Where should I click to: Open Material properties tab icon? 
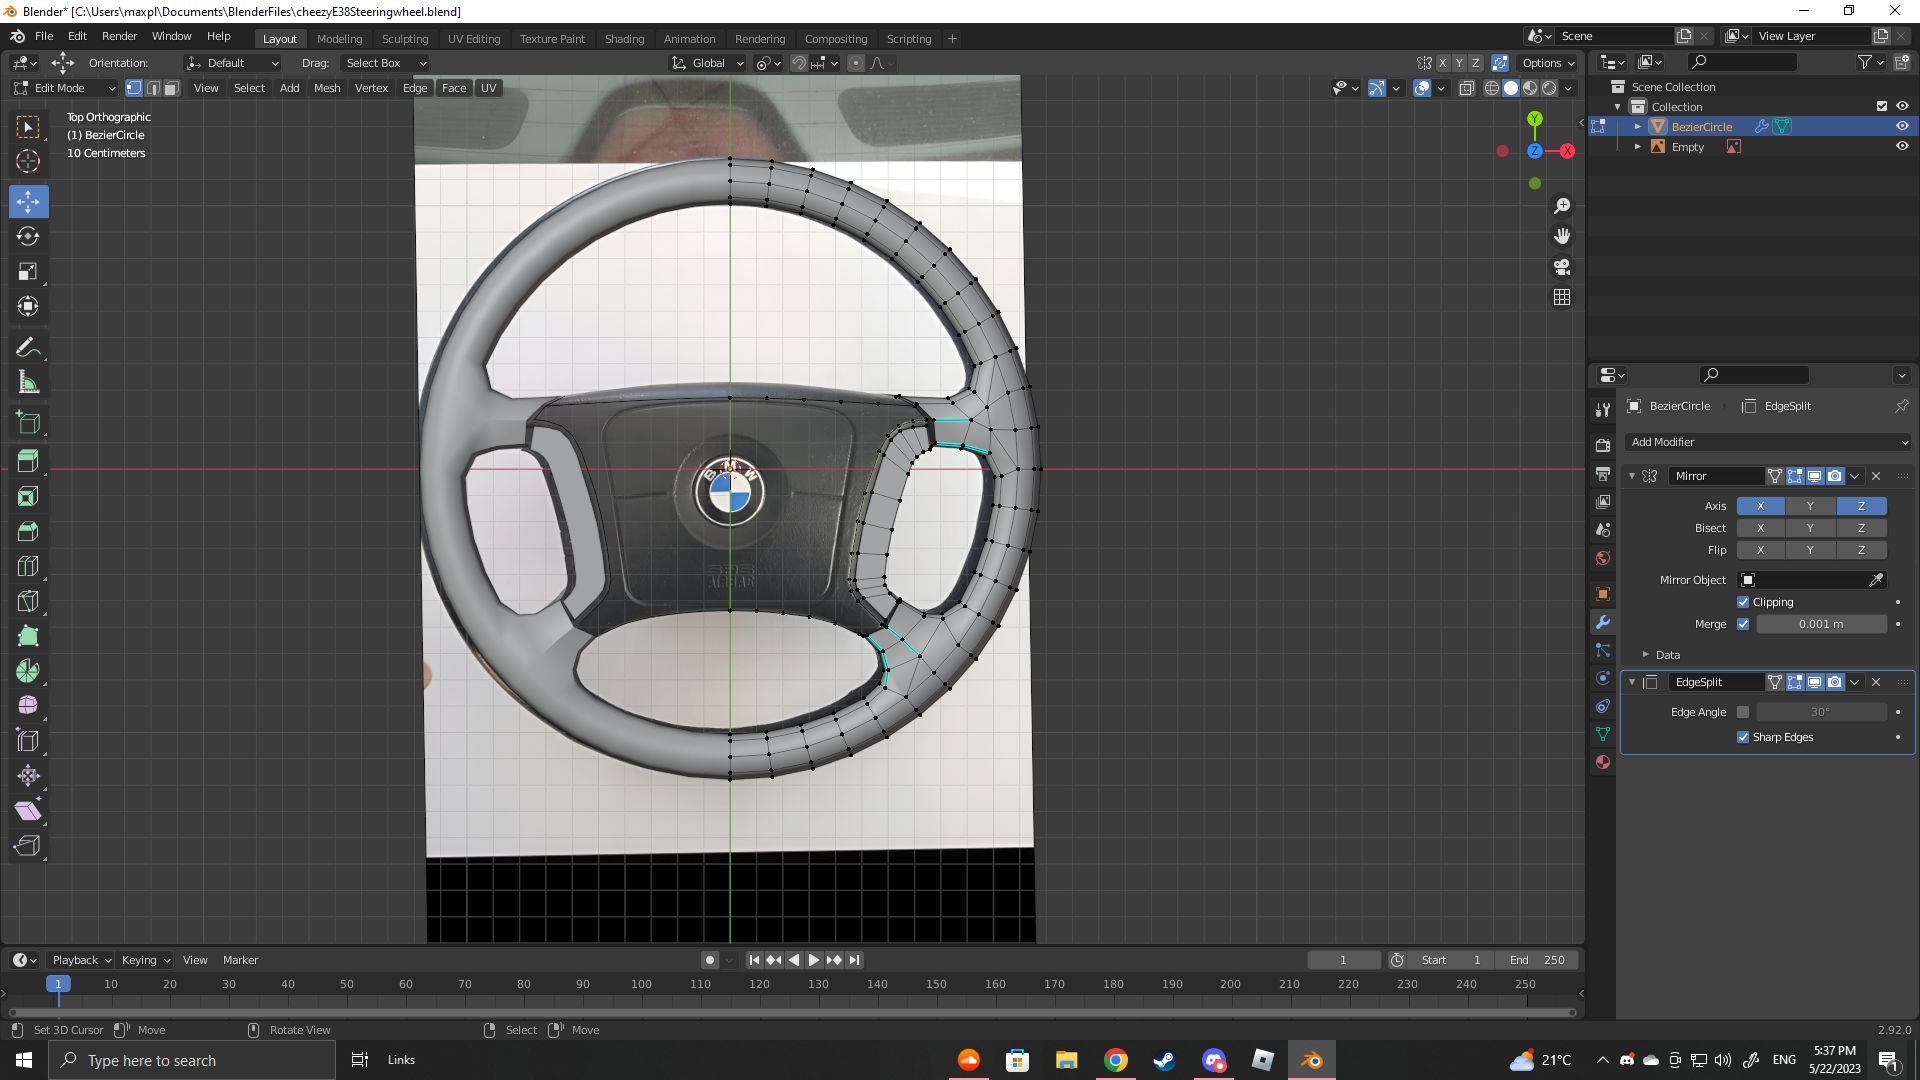[x=1603, y=762]
